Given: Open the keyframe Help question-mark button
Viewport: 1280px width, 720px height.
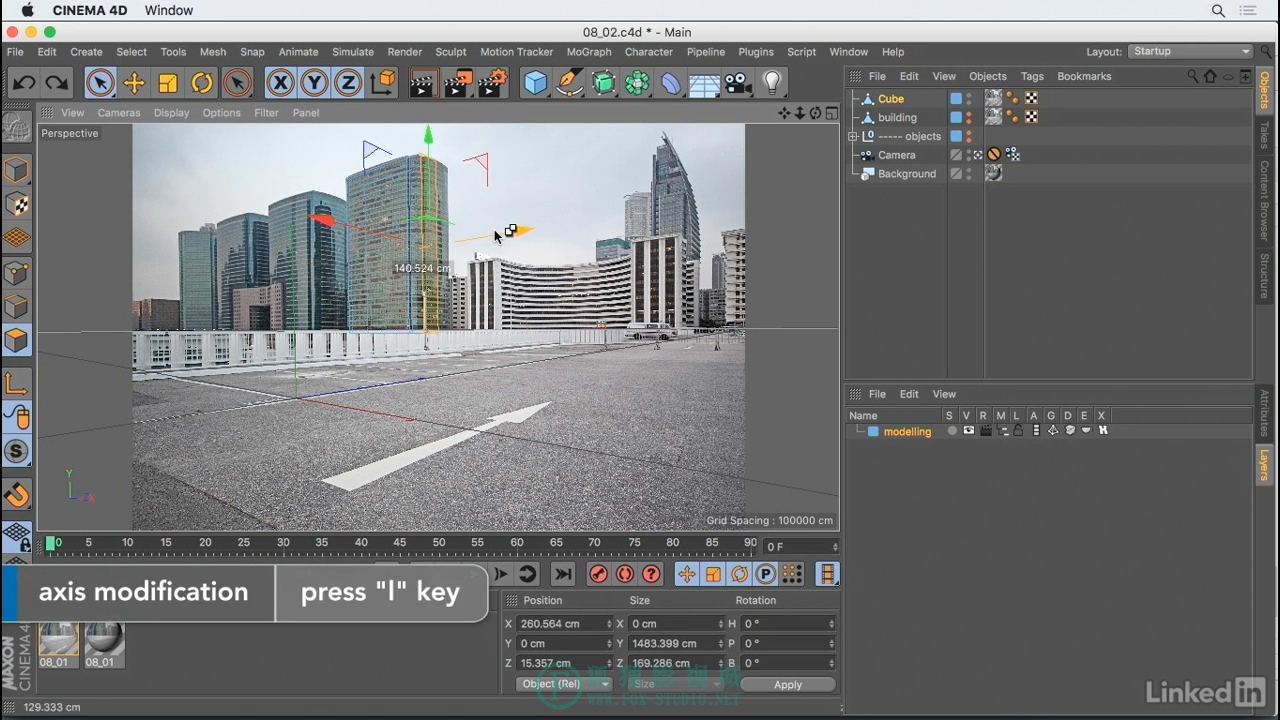Looking at the screenshot, I should coord(651,574).
